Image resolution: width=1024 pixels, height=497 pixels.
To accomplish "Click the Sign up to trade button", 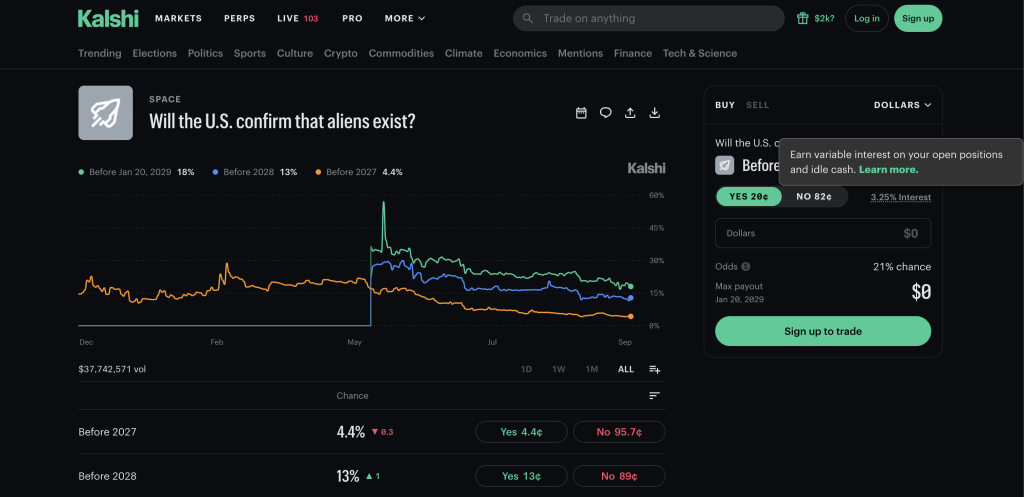I will (823, 331).
